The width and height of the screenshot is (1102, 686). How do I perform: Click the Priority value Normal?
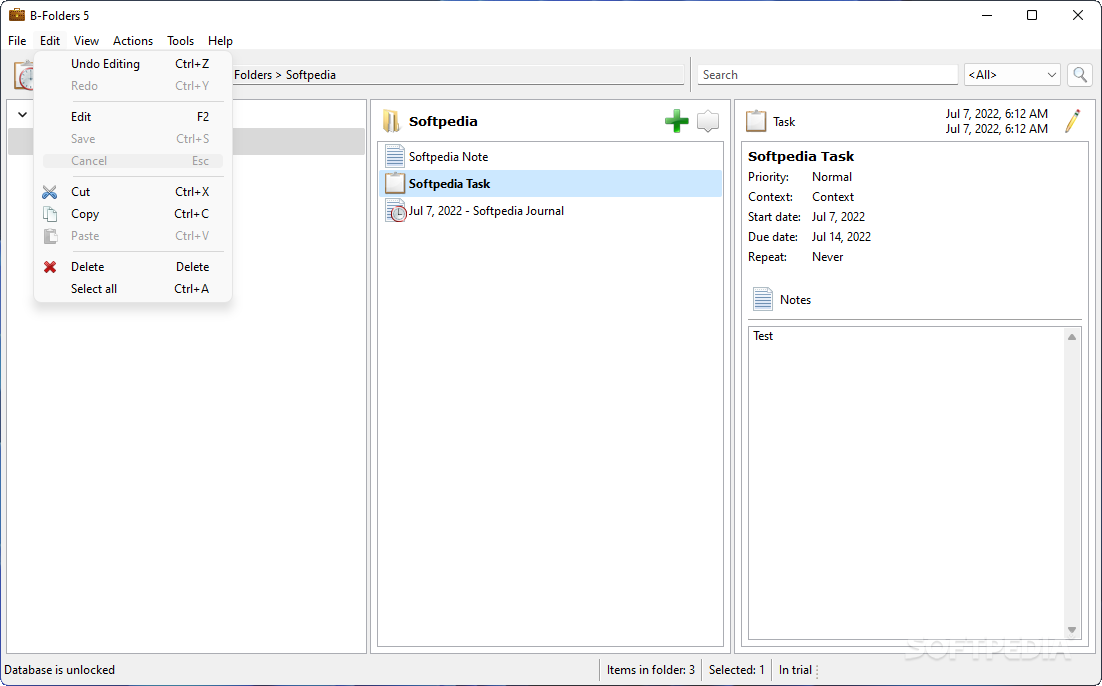831,177
